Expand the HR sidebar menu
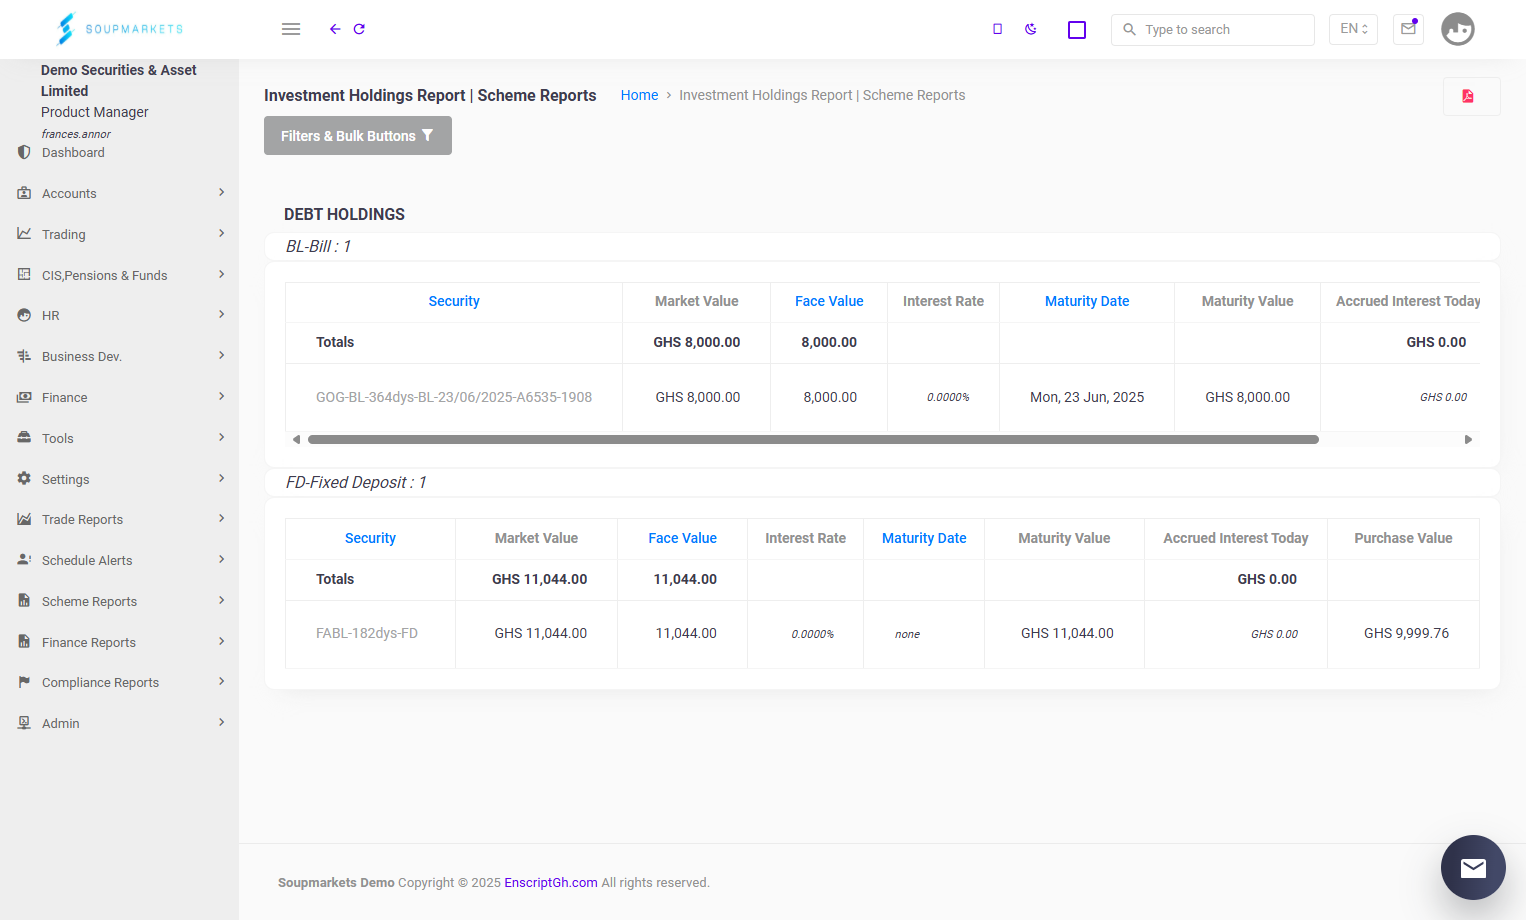 119,315
